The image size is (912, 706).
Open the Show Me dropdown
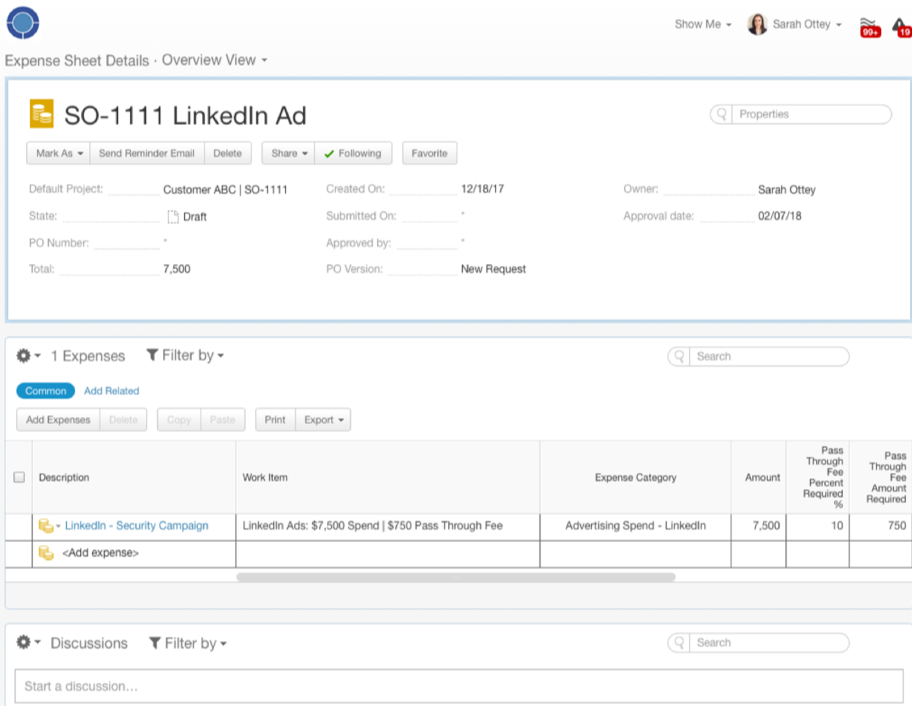[703, 24]
